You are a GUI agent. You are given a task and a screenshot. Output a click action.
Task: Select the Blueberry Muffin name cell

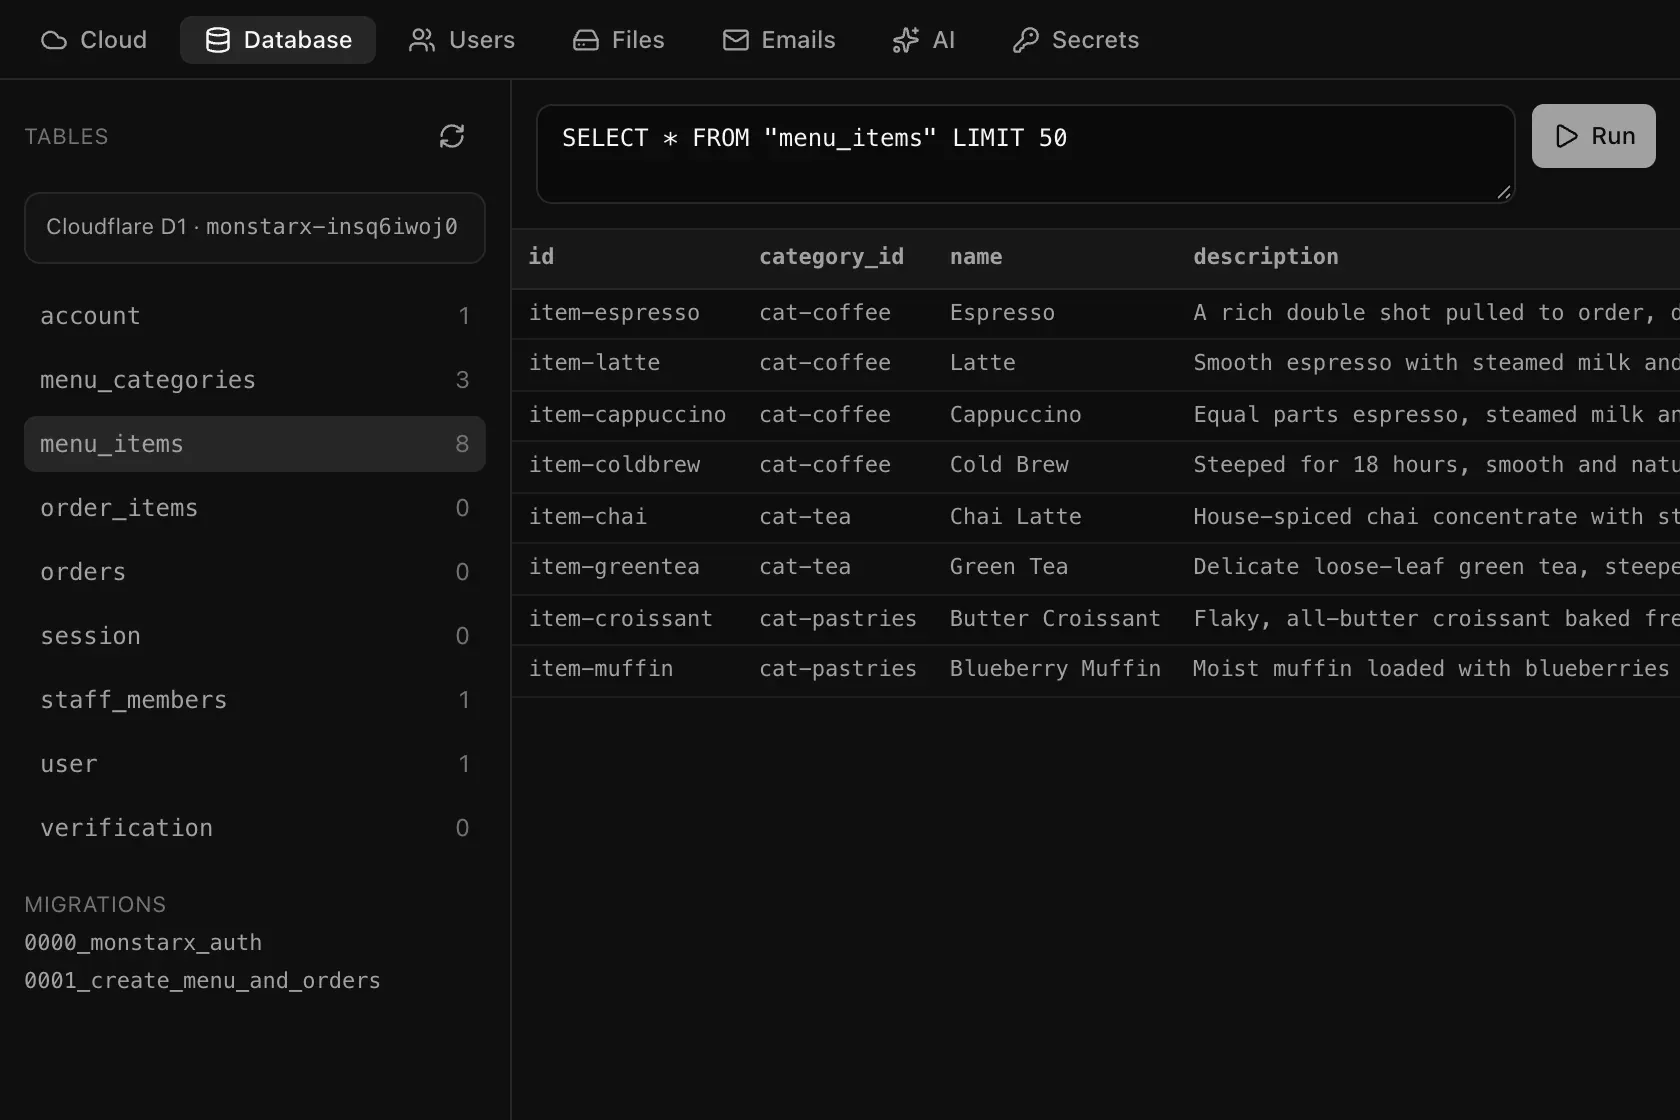pos(1055,670)
